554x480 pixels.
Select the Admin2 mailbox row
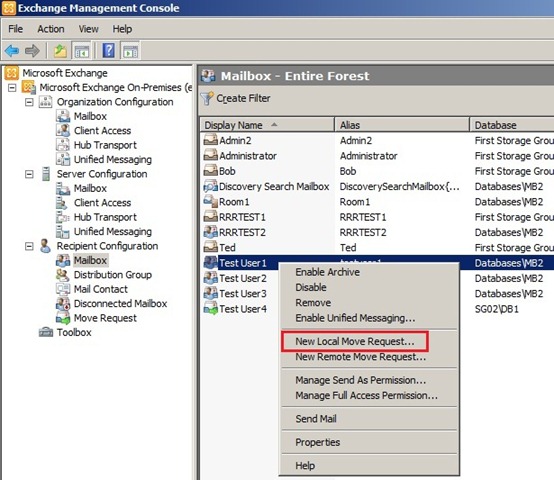[x=377, y=141]
